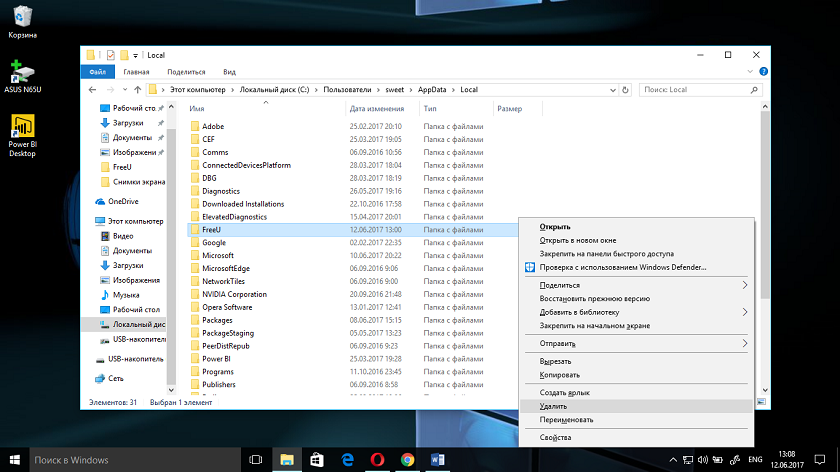Open the Поделиться ribbon tab
Screen dimensions: 840x472
(186, 72)
